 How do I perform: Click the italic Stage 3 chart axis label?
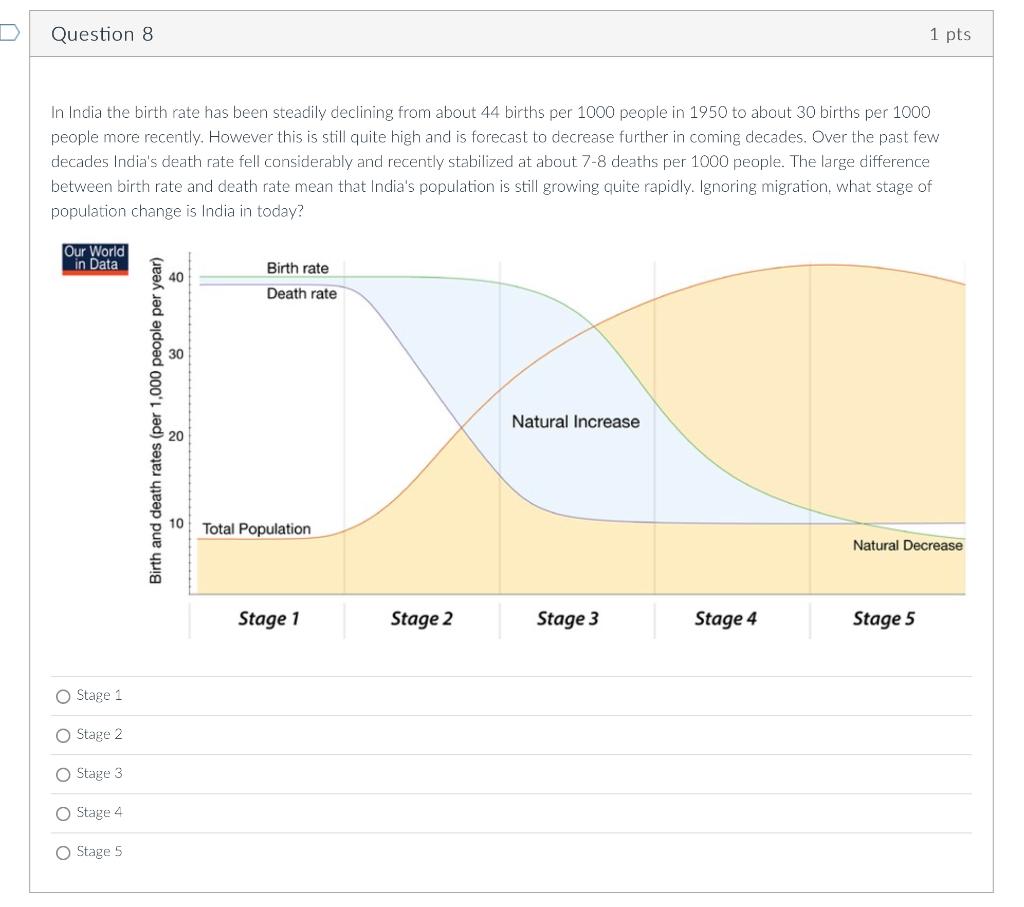point(567,619)
